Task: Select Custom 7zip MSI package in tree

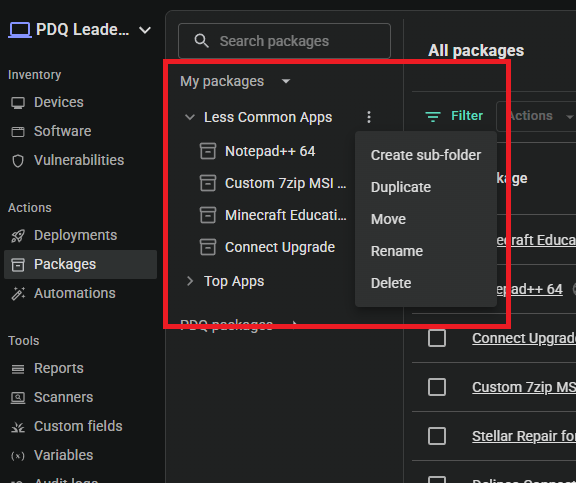Action: pos(285,183)
